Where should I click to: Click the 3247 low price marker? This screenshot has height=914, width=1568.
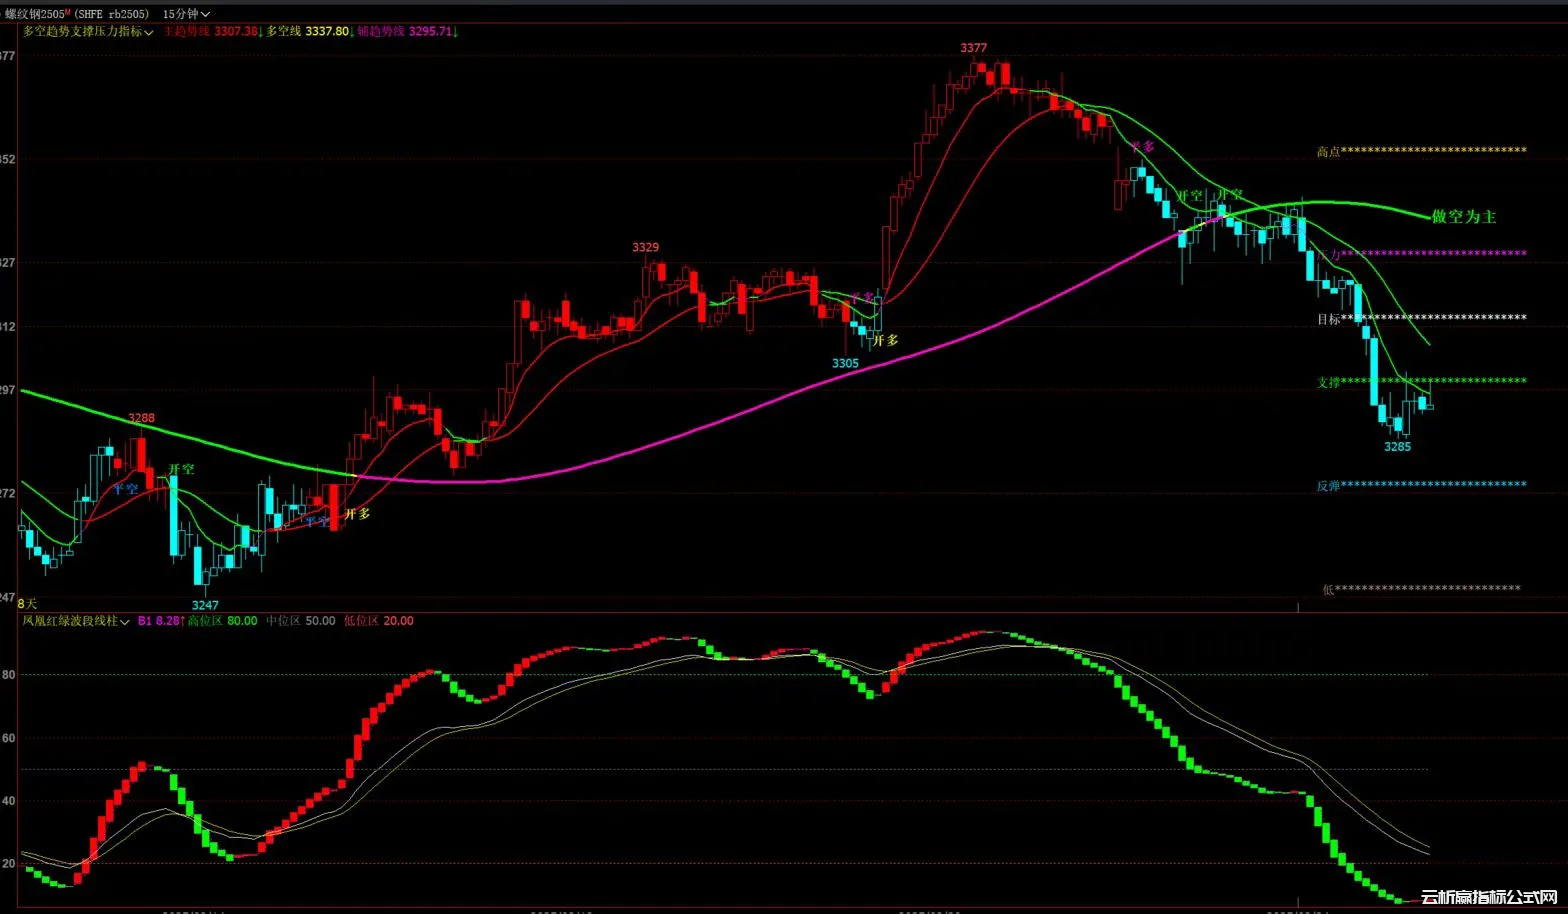[205, 605]
